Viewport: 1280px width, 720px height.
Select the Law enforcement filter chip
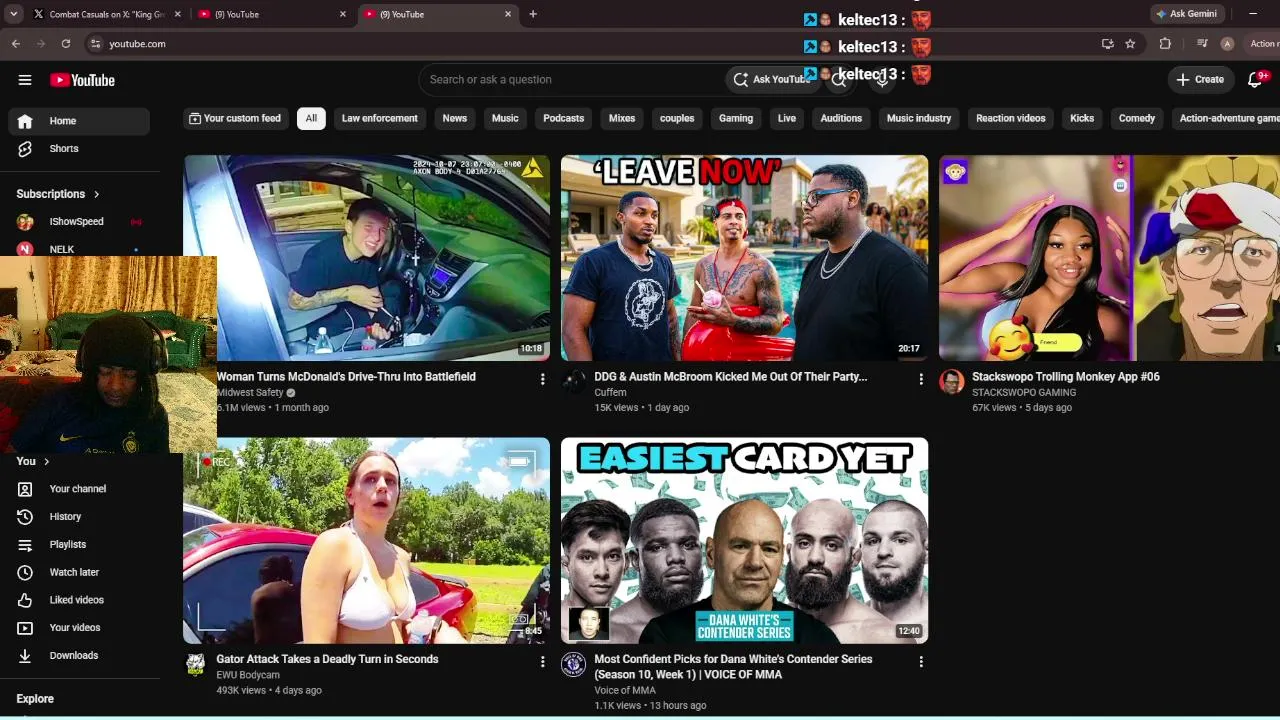380,118
